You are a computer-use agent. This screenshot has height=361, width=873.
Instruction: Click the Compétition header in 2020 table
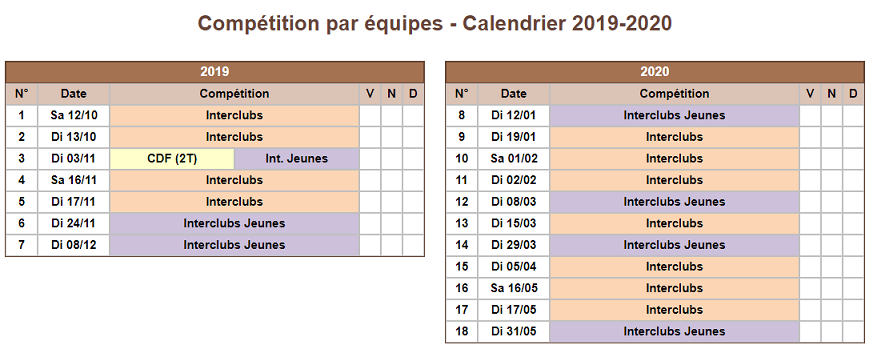[674, 94]
